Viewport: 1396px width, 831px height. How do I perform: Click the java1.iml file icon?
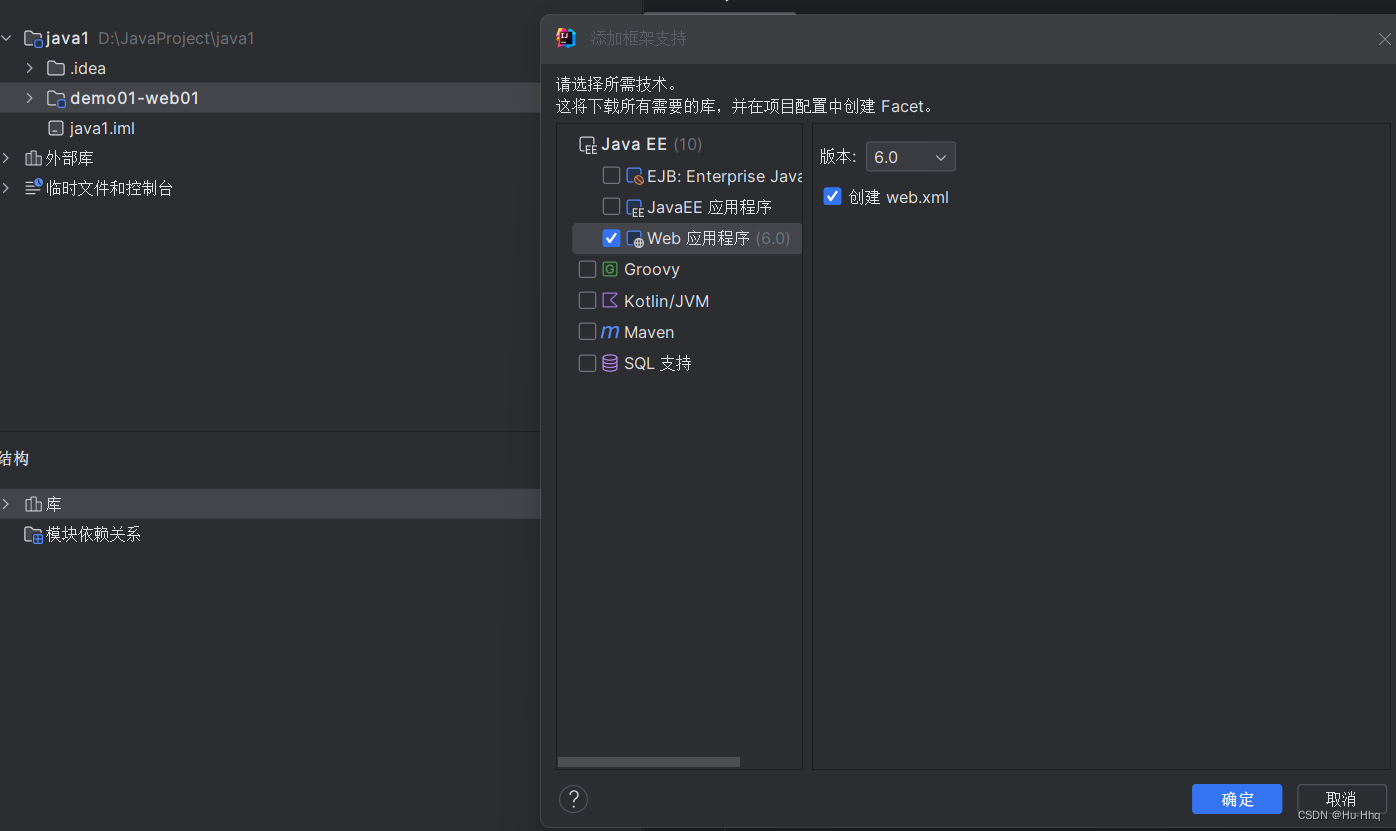click(55, 127)
